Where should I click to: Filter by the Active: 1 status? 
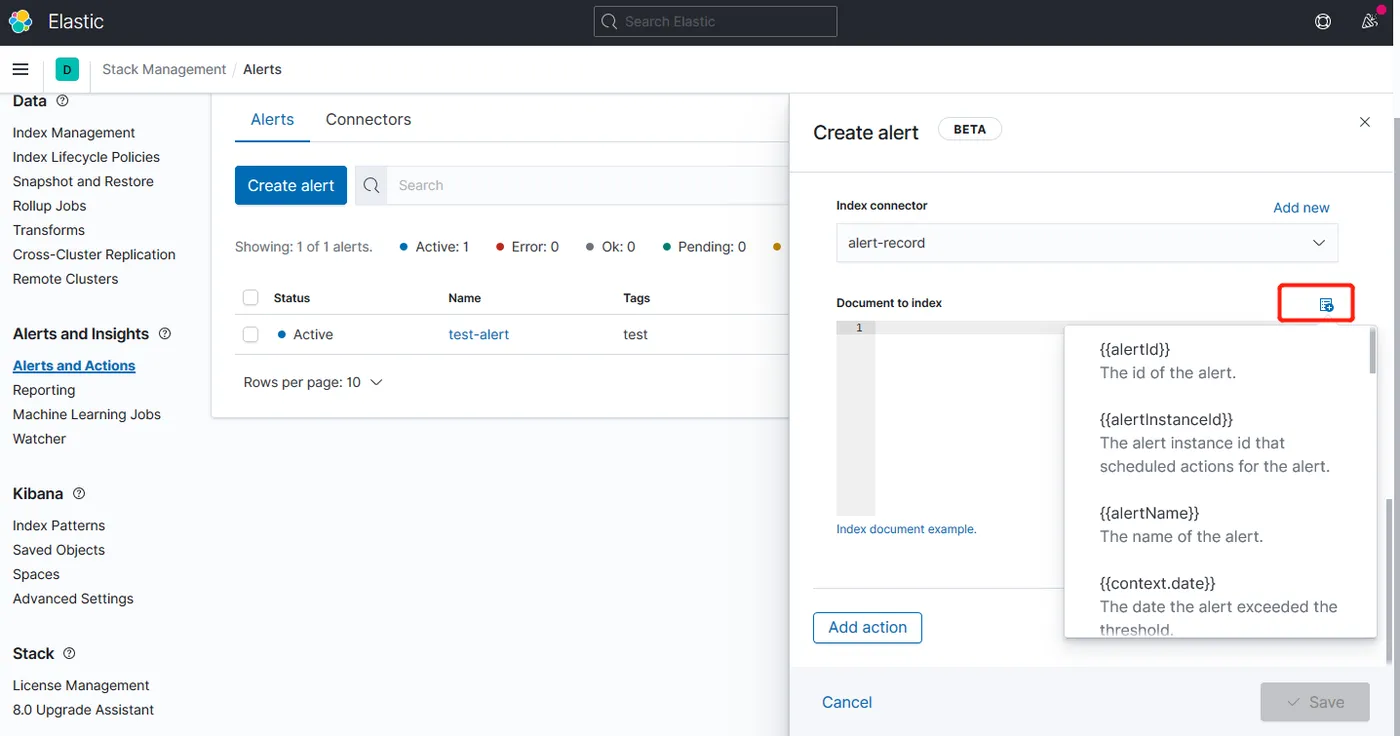[x=434, y=246]
